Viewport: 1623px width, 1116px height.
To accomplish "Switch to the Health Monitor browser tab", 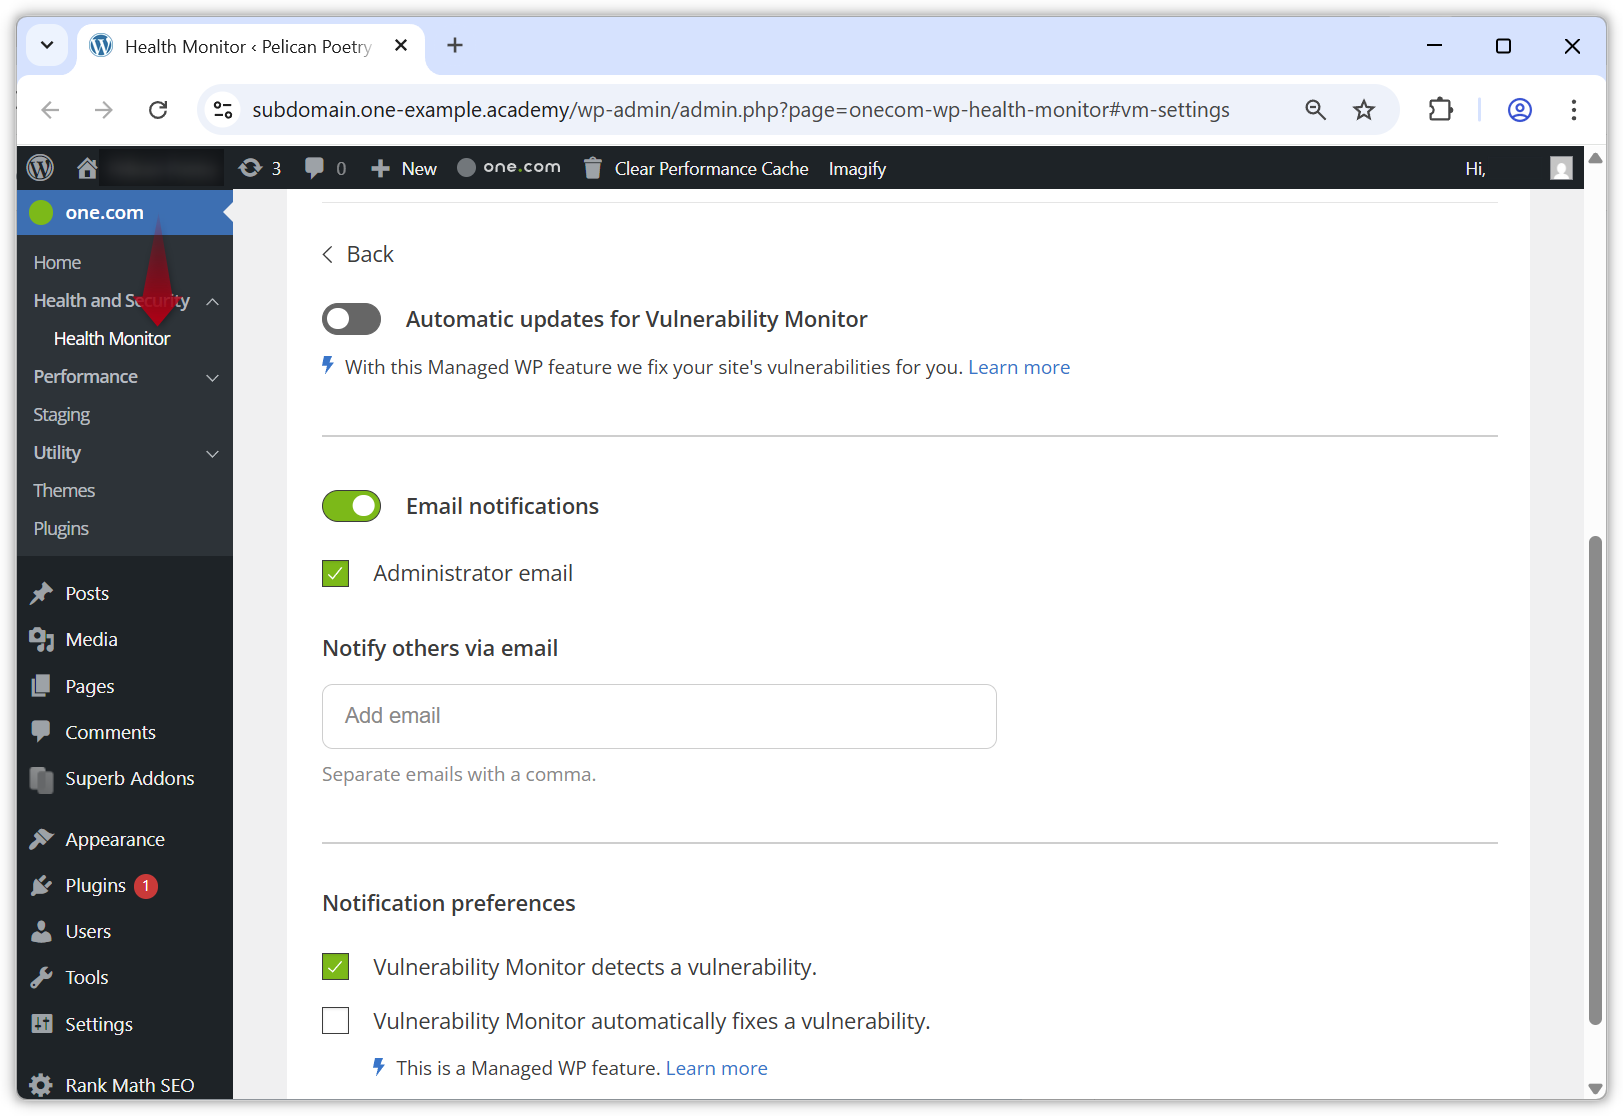I will tap(240, 46).
